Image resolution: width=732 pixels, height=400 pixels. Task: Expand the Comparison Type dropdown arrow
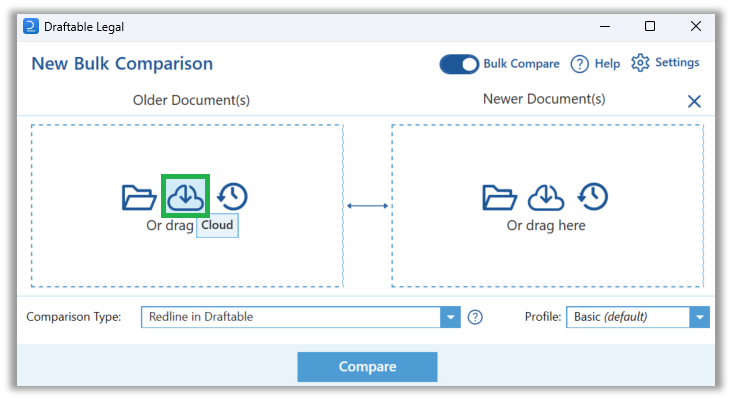(x=450, y=317)
